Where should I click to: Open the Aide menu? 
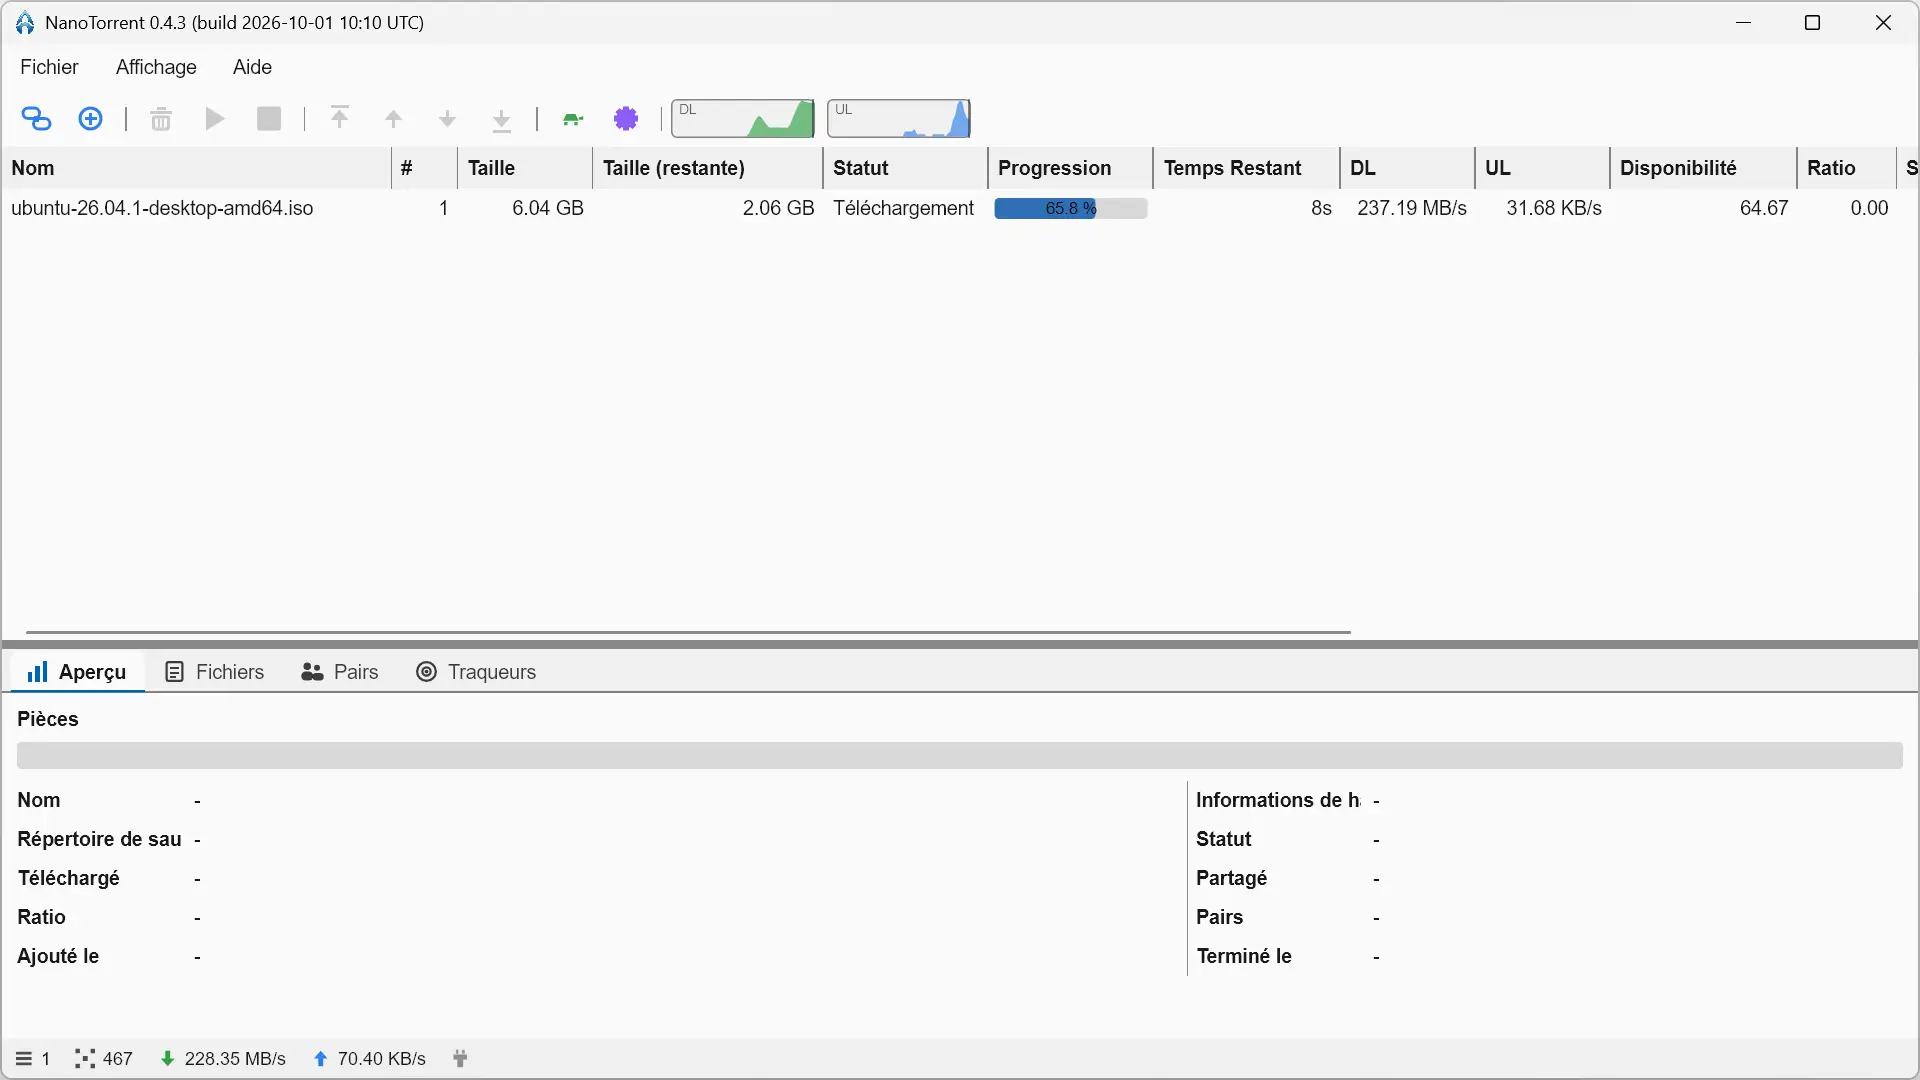[252, 67]
